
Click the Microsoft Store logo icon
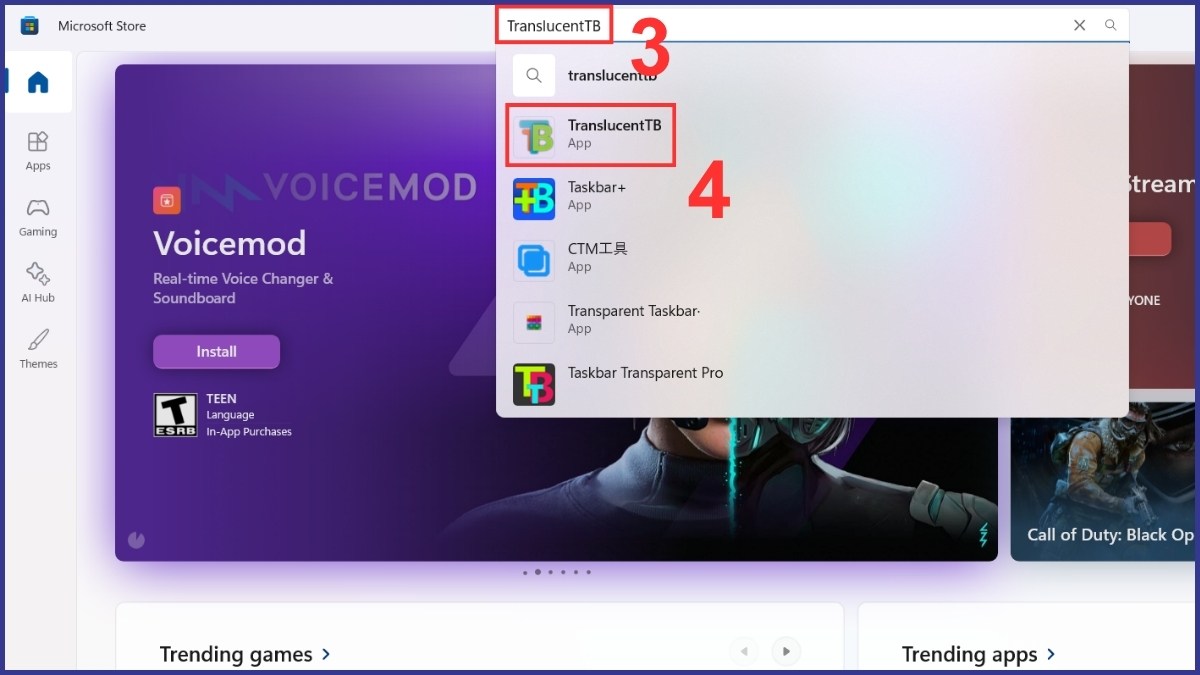pos(30,26)
